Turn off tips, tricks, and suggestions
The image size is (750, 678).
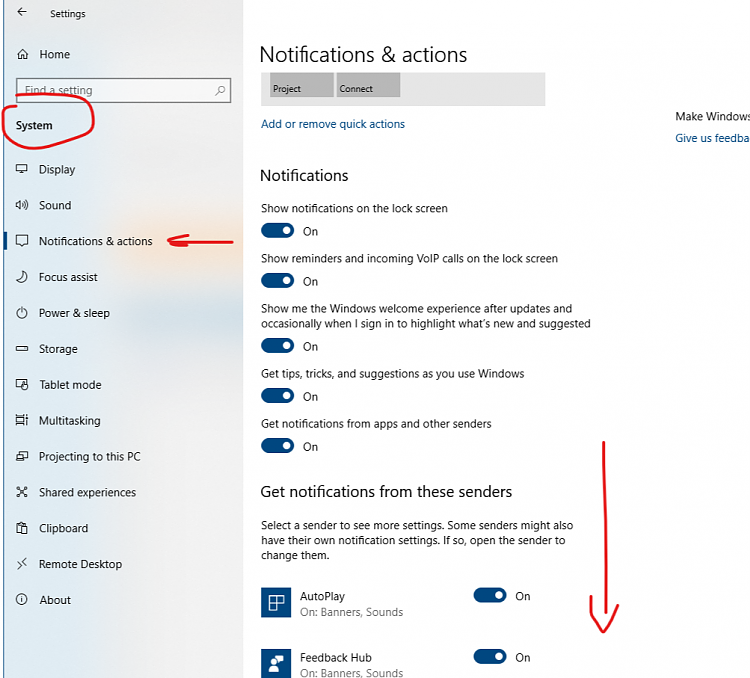[x=277, y=396]
